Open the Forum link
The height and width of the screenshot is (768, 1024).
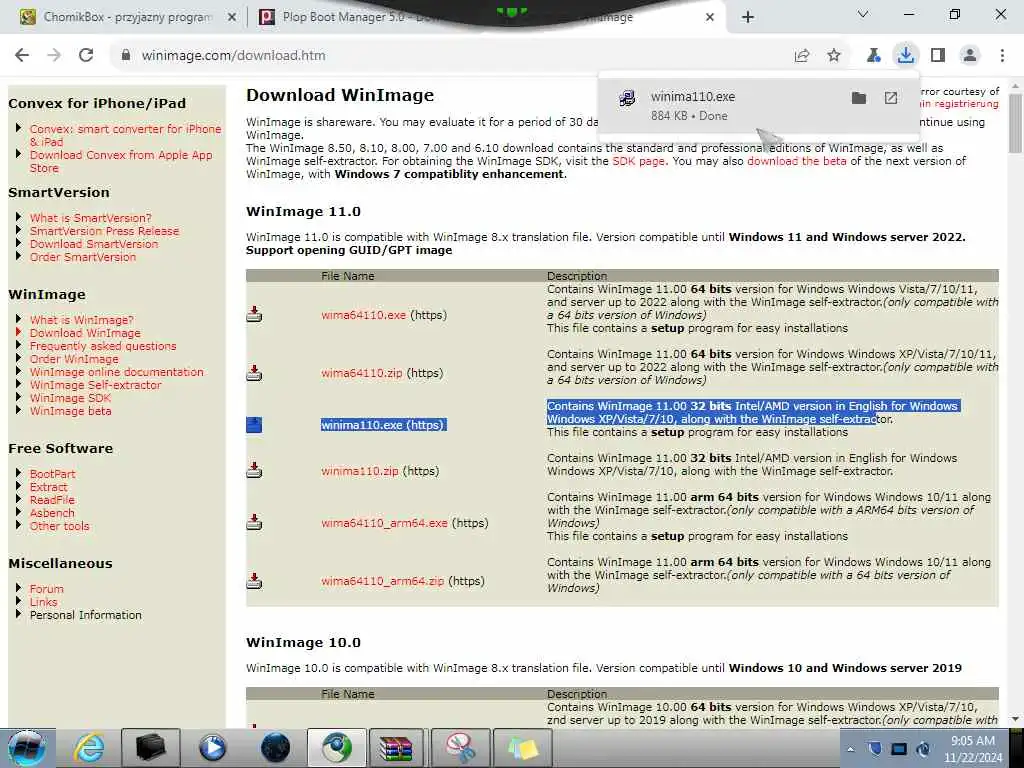coord(46,589)
